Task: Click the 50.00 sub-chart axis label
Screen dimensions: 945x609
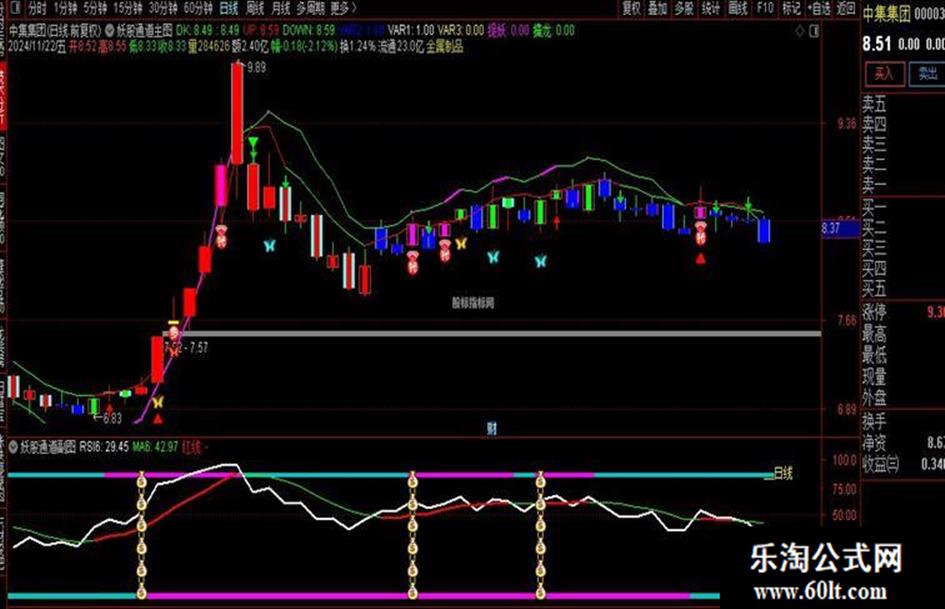Action: tap(844, 515)
